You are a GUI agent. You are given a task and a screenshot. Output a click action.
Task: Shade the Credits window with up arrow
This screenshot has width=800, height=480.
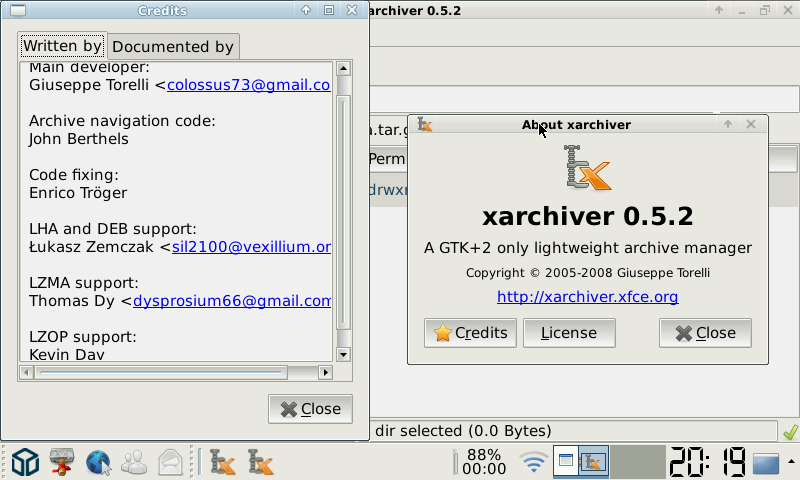pos(306,10)
